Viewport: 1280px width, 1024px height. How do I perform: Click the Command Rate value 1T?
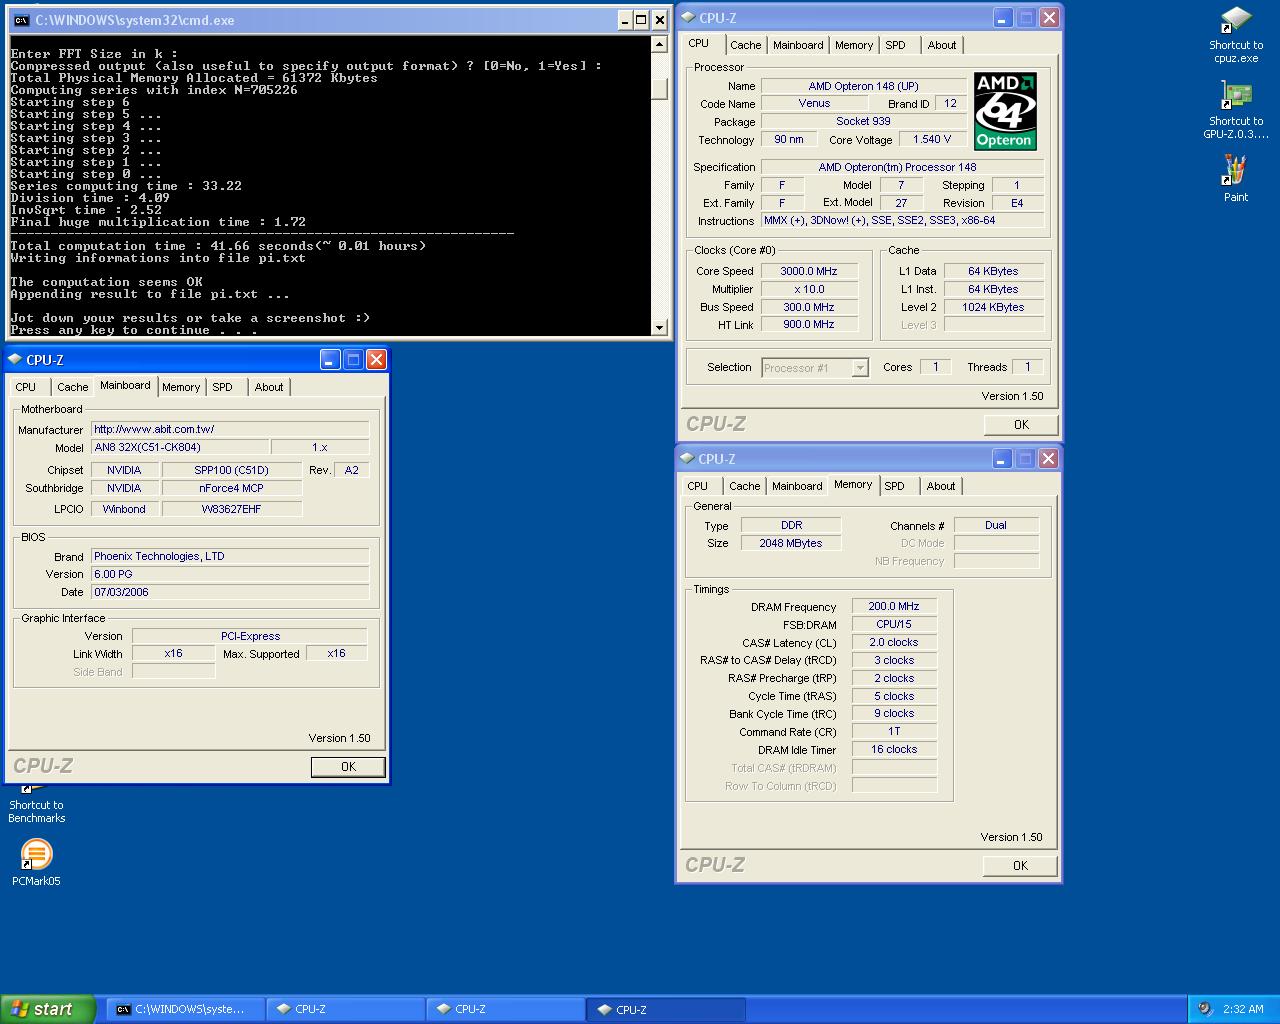click(x=894, y=731)
